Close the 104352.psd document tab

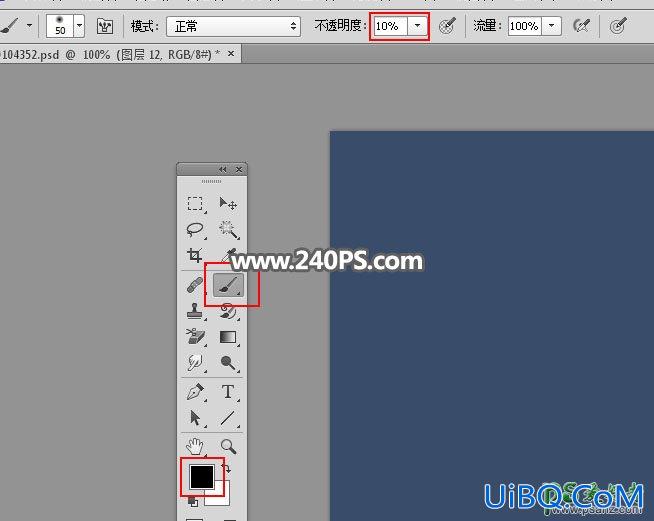point(231,54)
